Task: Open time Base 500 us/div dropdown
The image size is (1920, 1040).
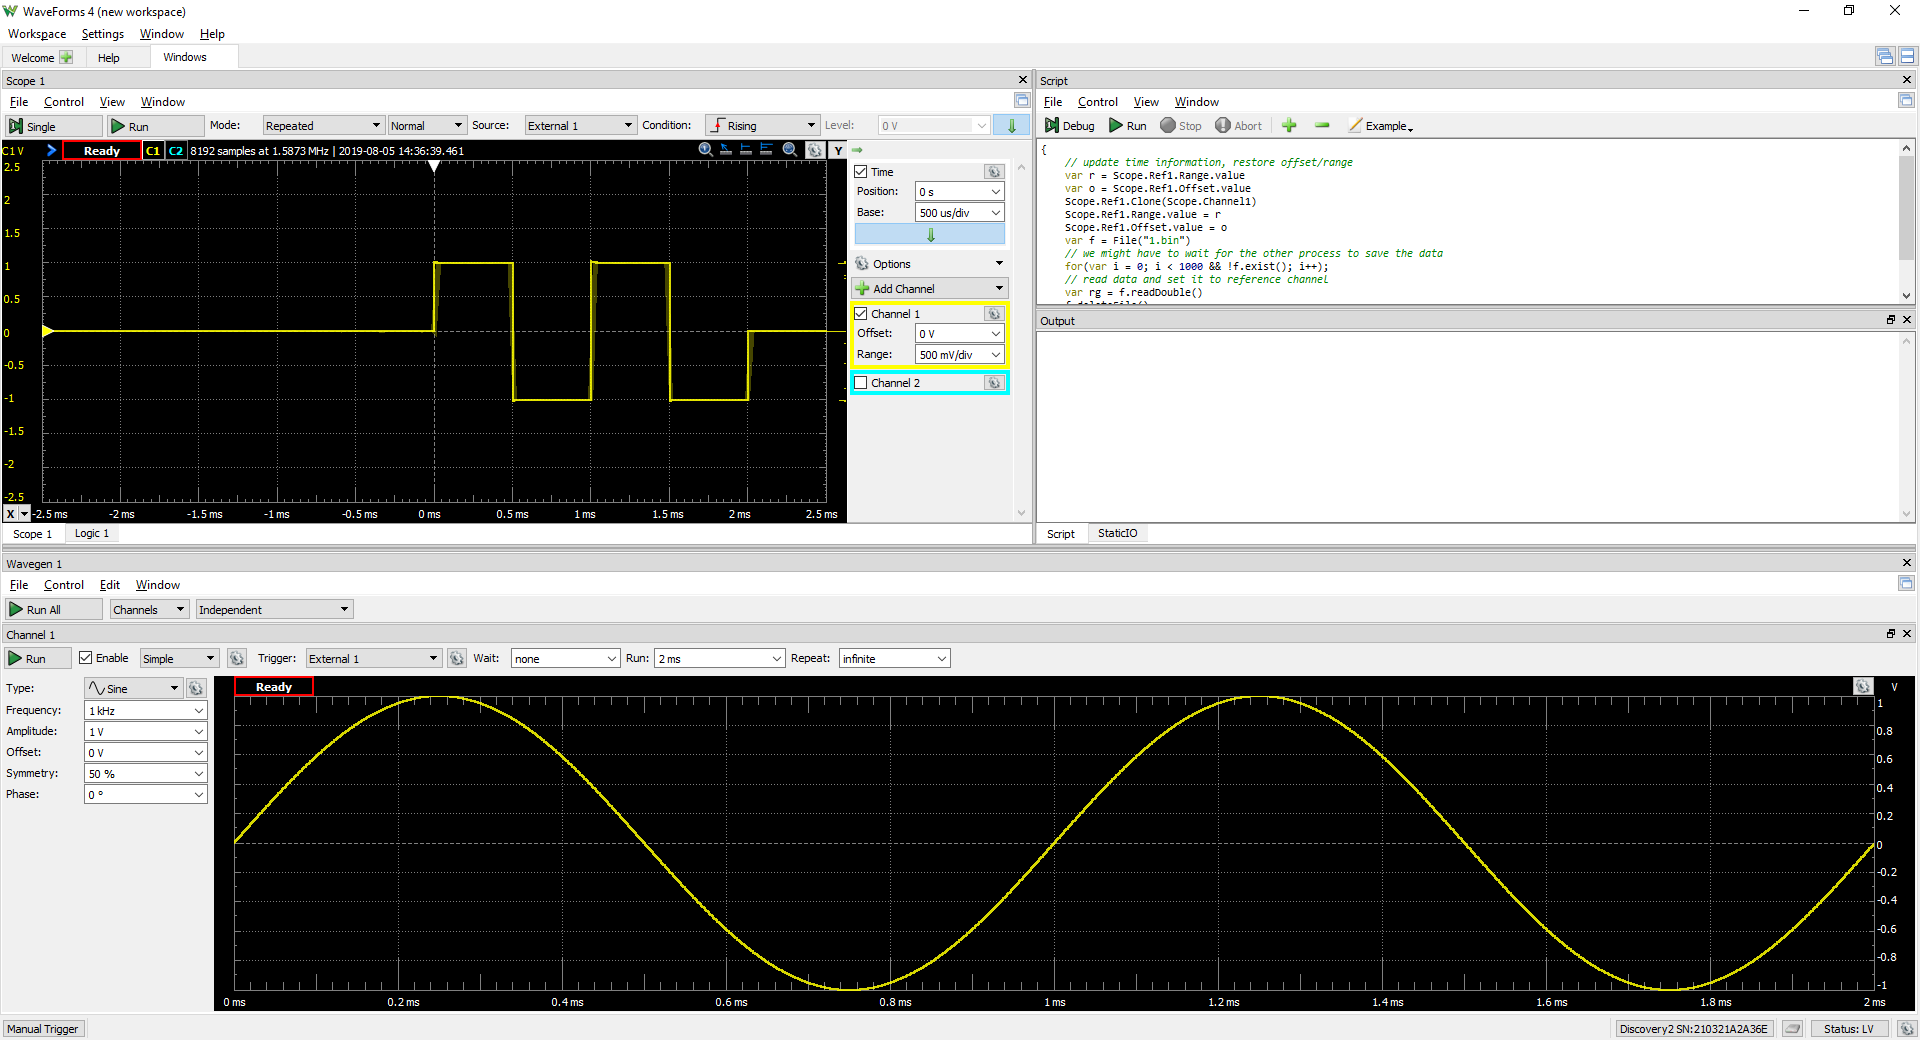Action: coord(960,213)
